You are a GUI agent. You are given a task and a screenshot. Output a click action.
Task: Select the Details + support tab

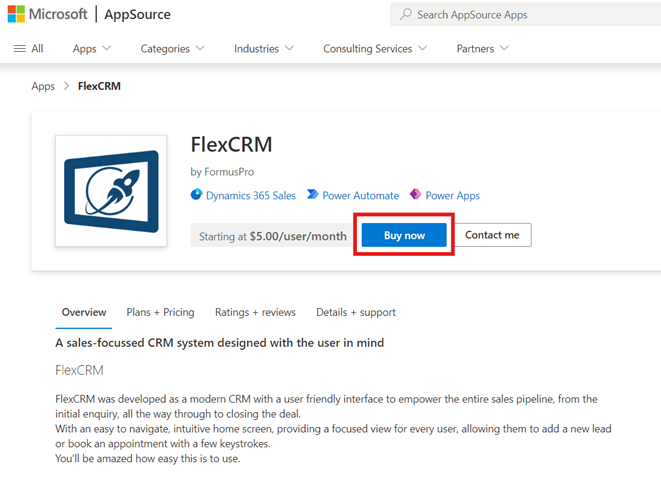(x=356, y=312)
